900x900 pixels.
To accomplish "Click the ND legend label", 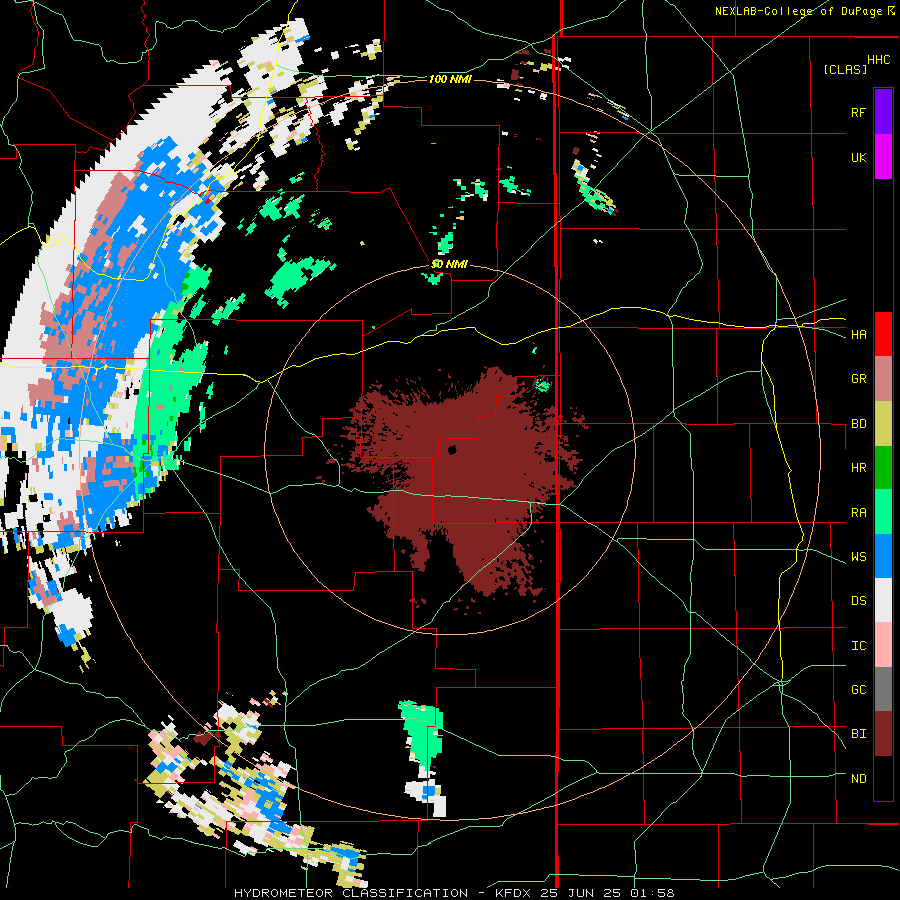I will (x=858, y=779).
